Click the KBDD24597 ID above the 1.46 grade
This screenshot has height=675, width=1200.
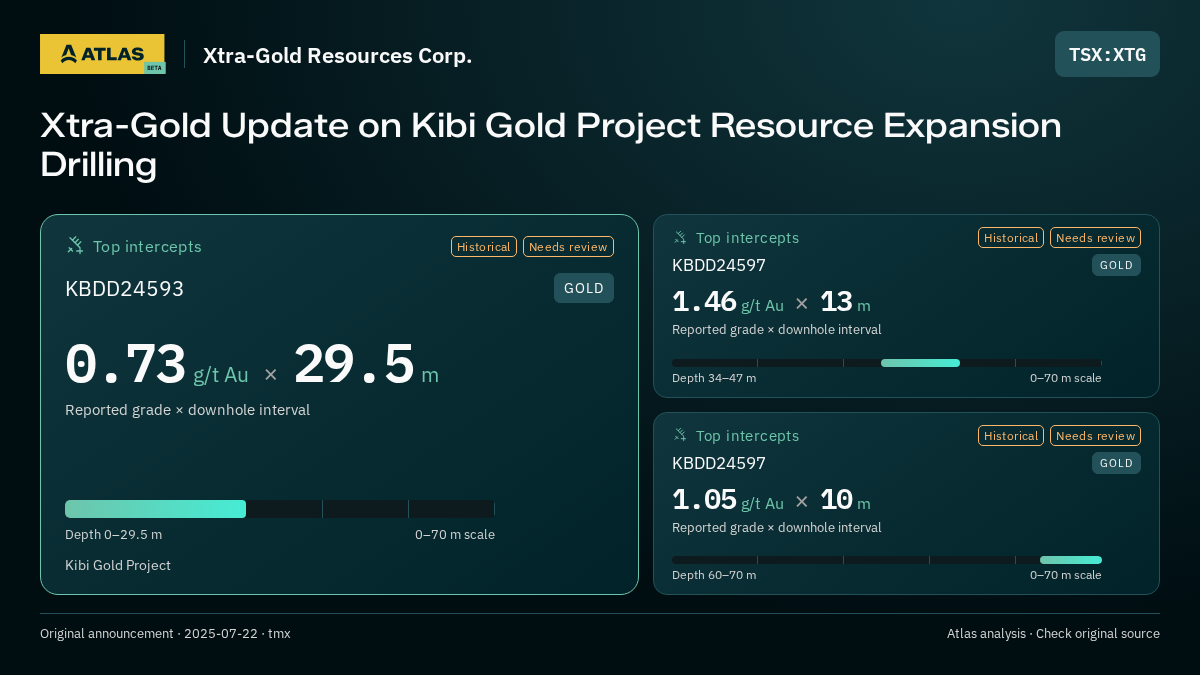pos(719,266)
